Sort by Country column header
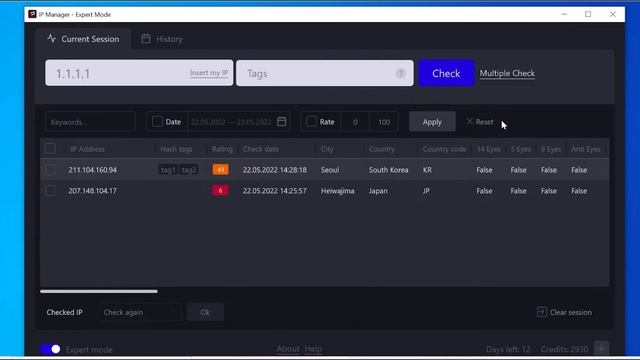Screen dimensions: 640x360 (382, 149)
